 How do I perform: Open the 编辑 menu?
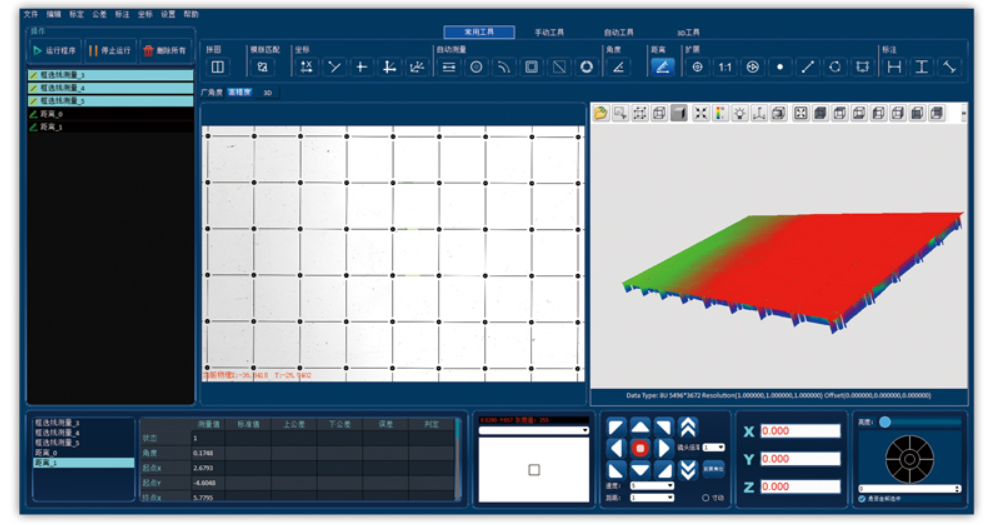pos(54,14)
